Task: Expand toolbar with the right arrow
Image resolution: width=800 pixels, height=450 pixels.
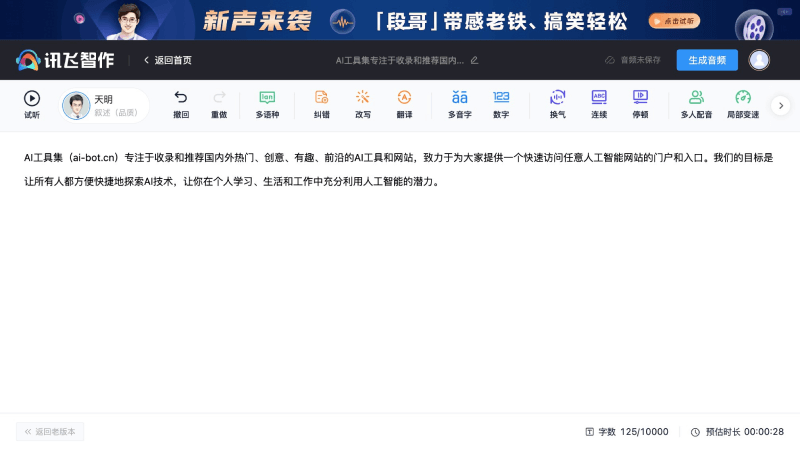Action: 781,105
